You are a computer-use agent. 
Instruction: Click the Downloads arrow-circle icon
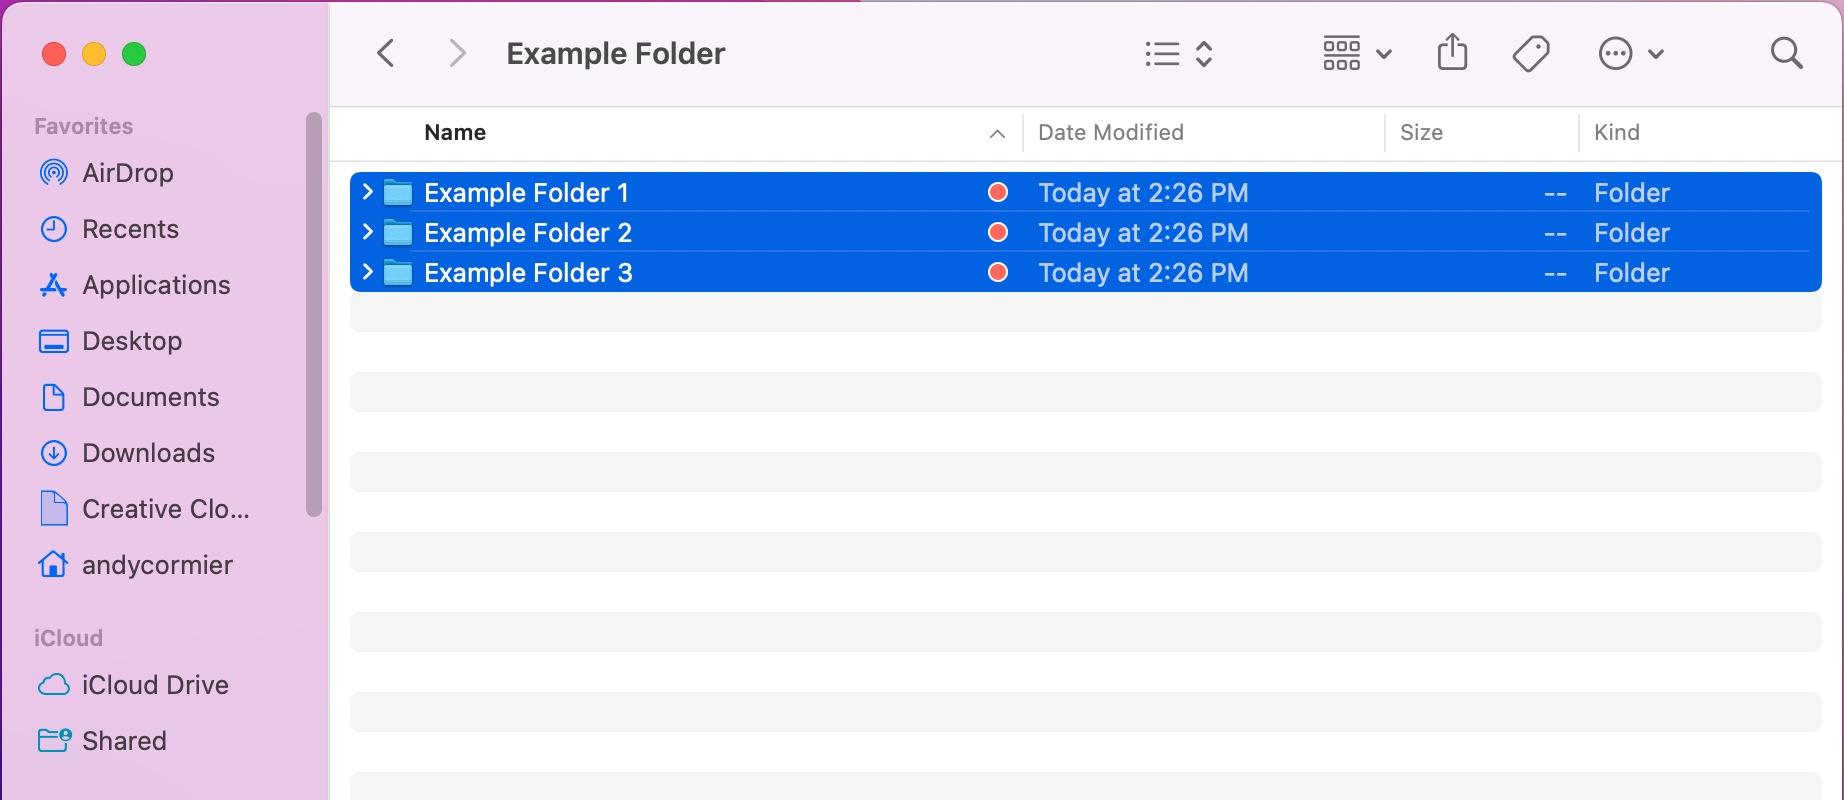pos(54,453)
